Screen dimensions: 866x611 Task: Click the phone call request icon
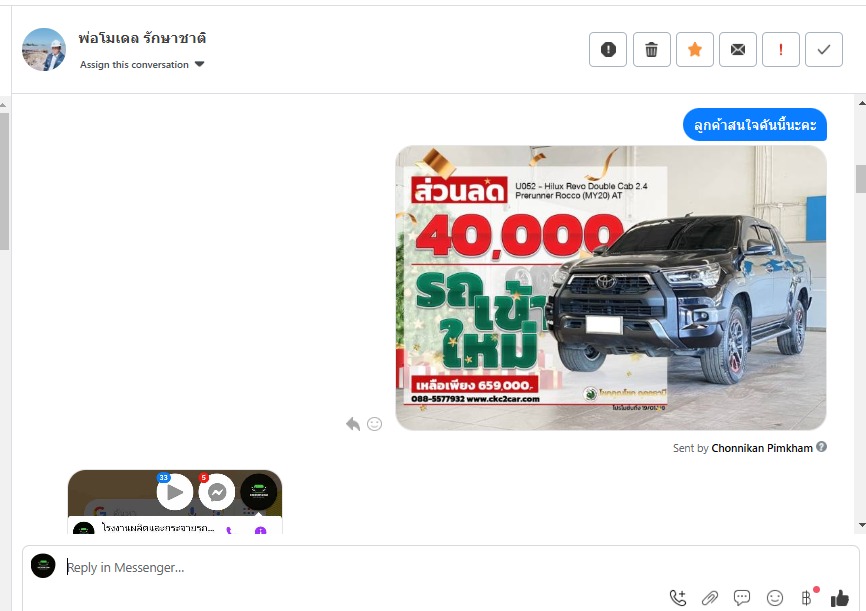678,597
